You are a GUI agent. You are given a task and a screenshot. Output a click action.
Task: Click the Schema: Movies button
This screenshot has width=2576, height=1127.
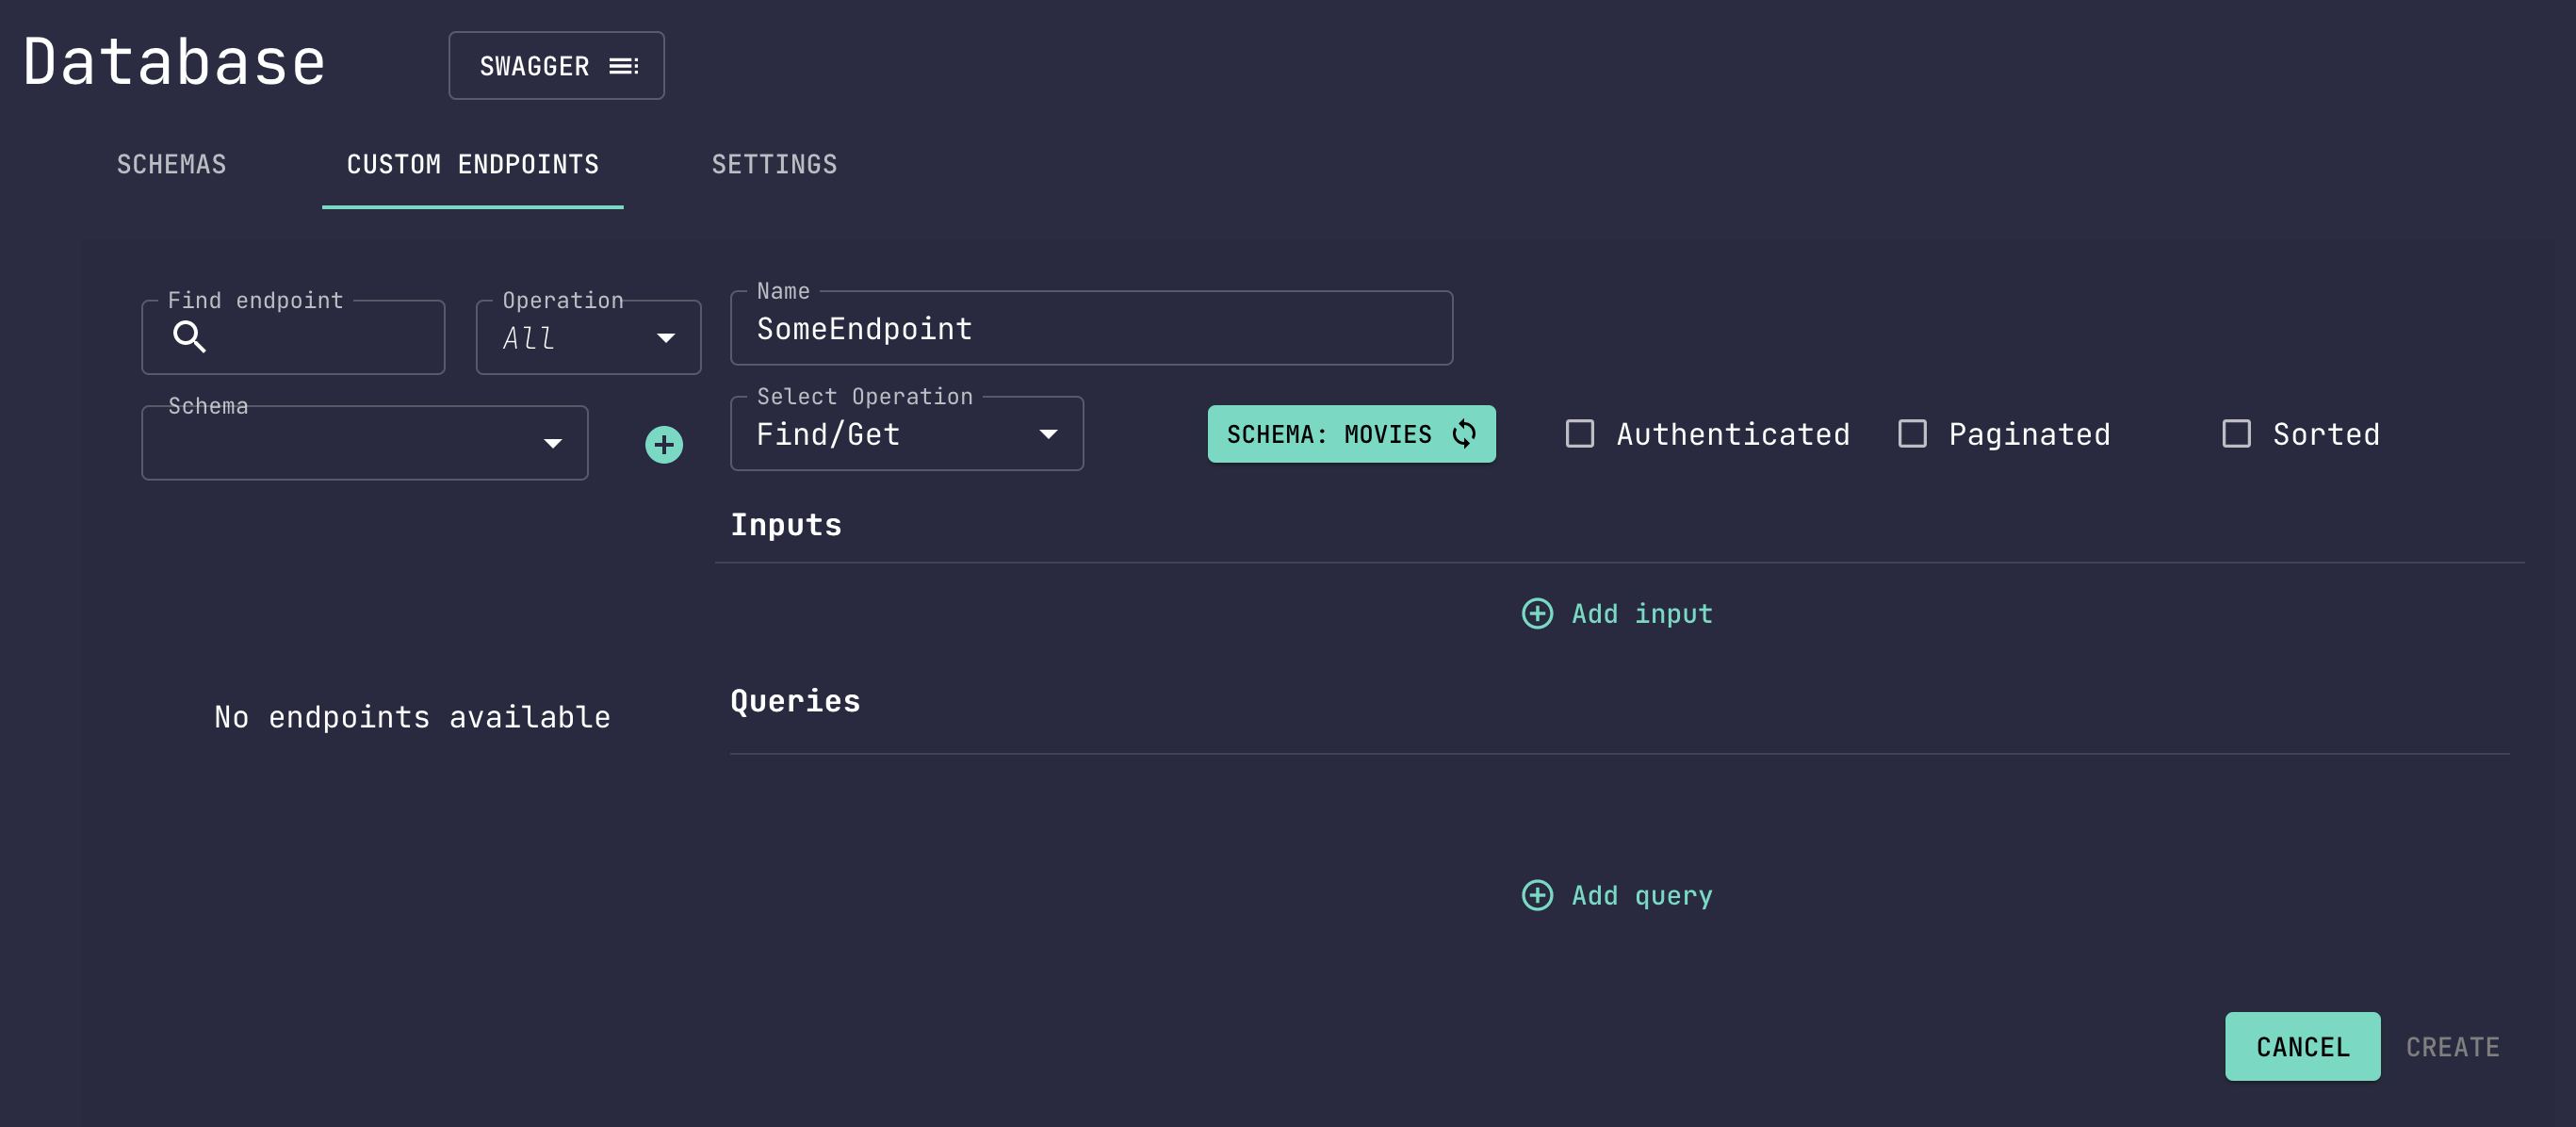(x=1351, y=434)
